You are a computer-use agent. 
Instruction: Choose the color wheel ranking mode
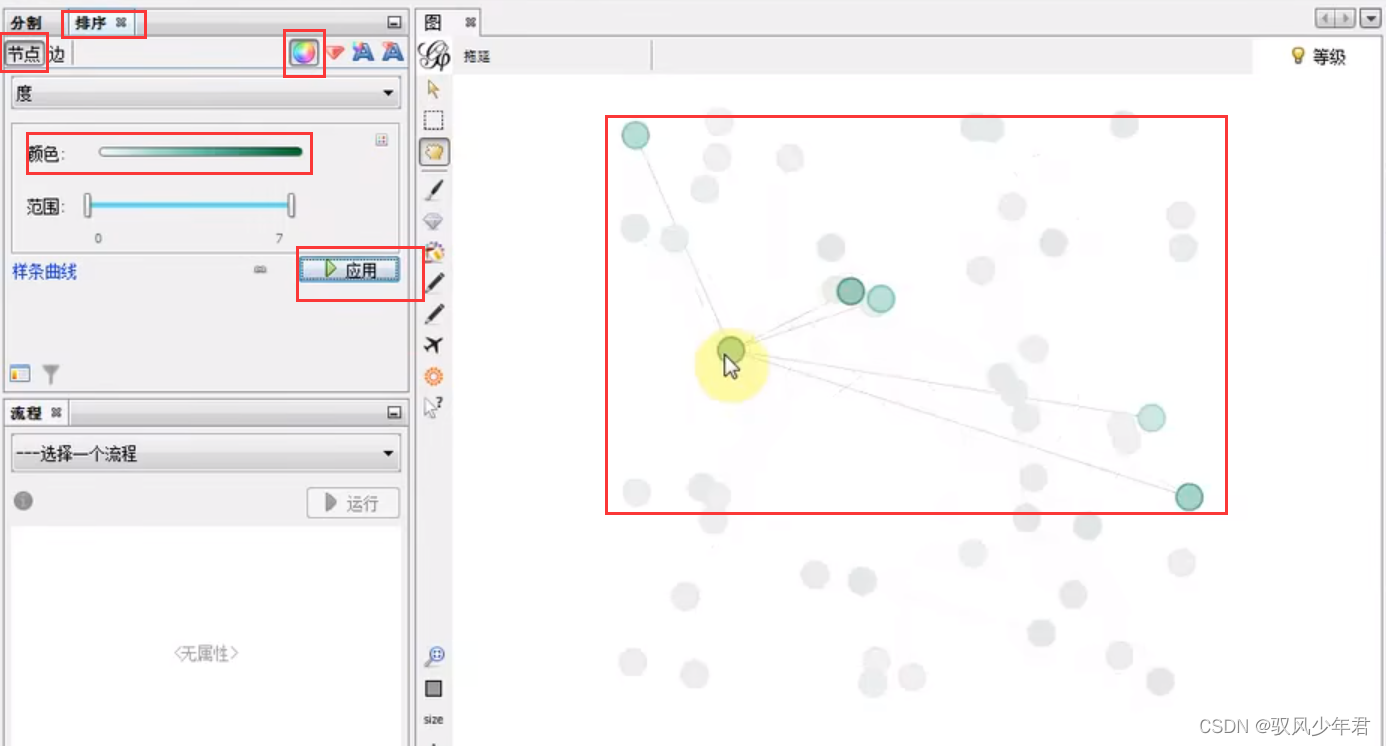[x=305, y=53]
